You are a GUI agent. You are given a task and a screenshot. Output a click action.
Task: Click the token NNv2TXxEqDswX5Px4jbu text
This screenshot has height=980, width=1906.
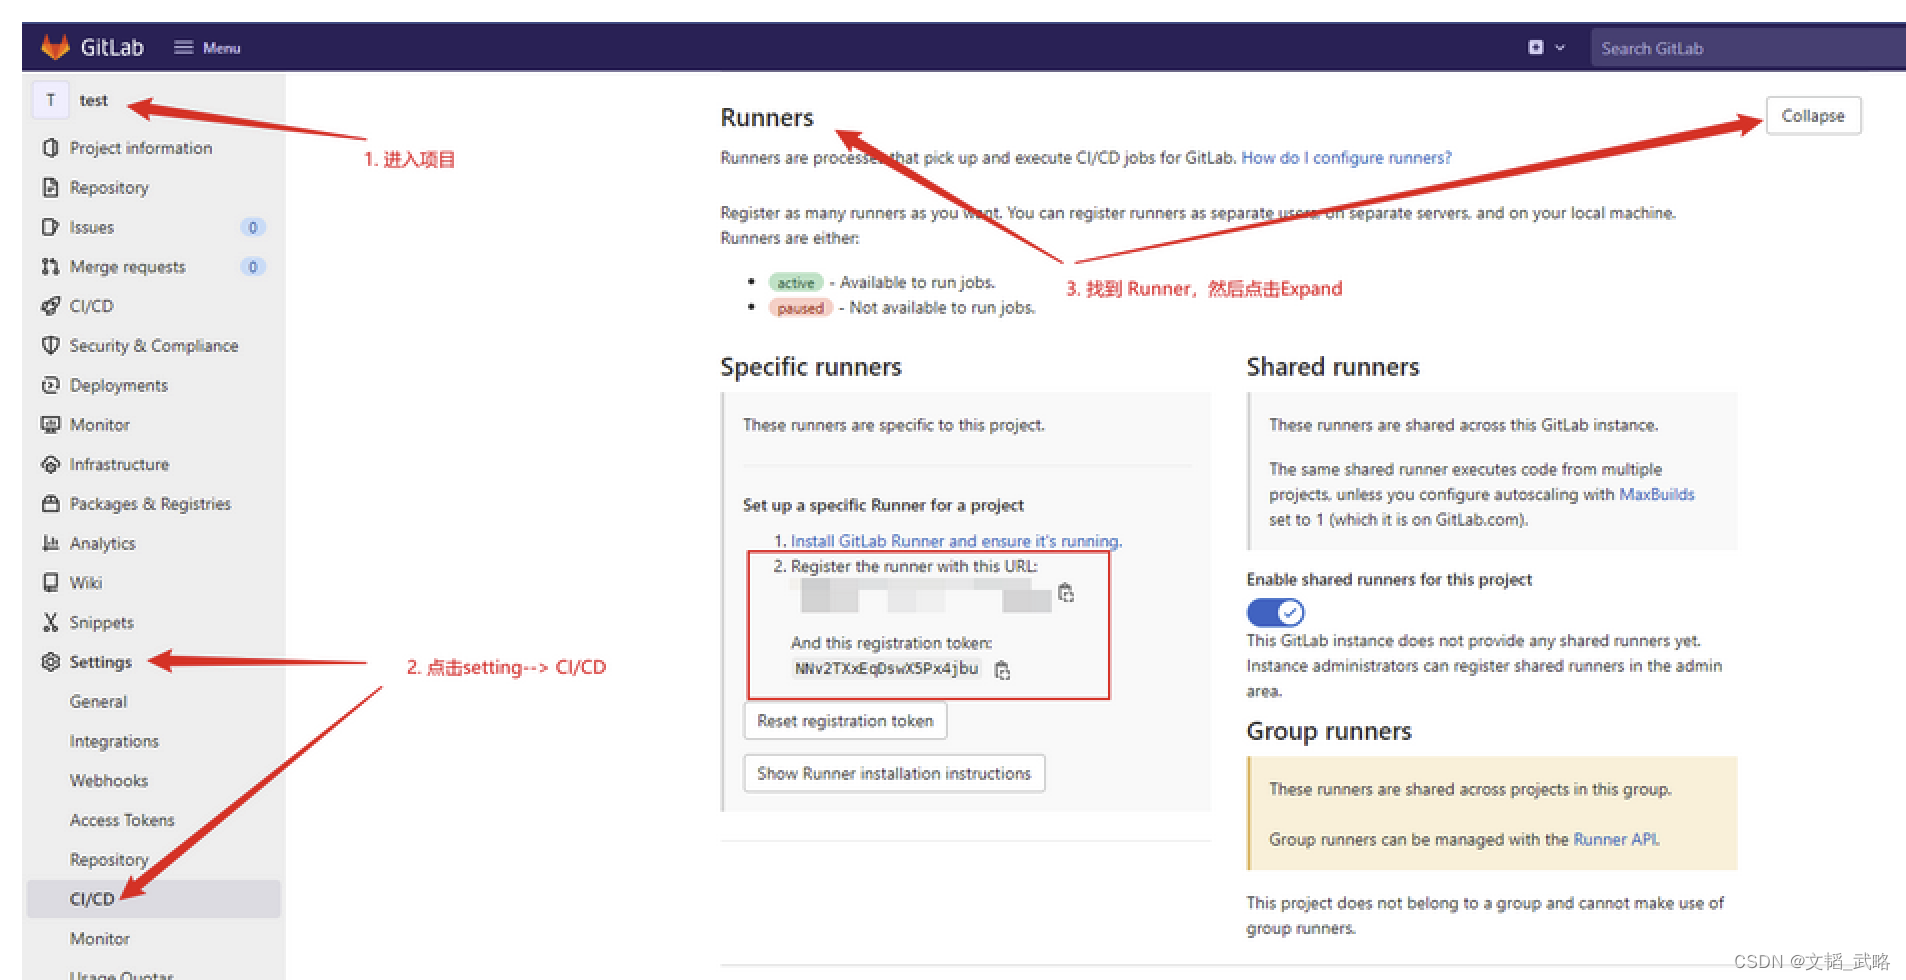886,668
